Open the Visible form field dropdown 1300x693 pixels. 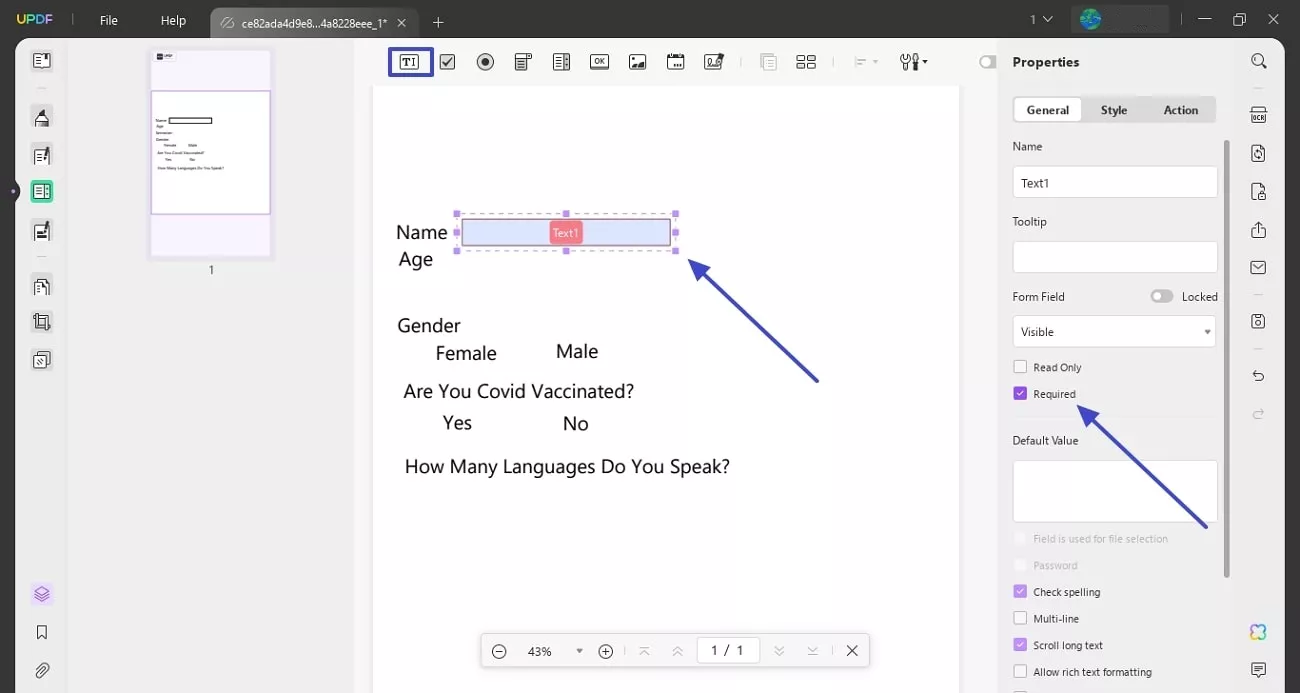coord(1115,331)
